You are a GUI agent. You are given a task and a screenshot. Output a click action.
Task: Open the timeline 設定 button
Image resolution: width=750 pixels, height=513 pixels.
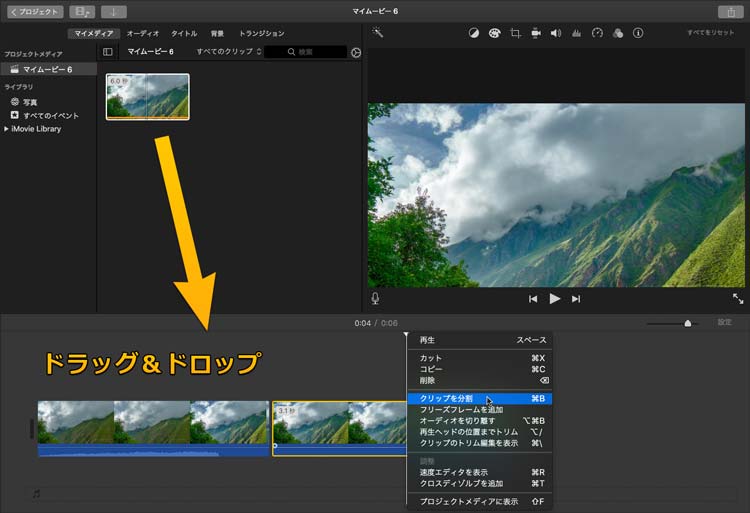[725, 322]
